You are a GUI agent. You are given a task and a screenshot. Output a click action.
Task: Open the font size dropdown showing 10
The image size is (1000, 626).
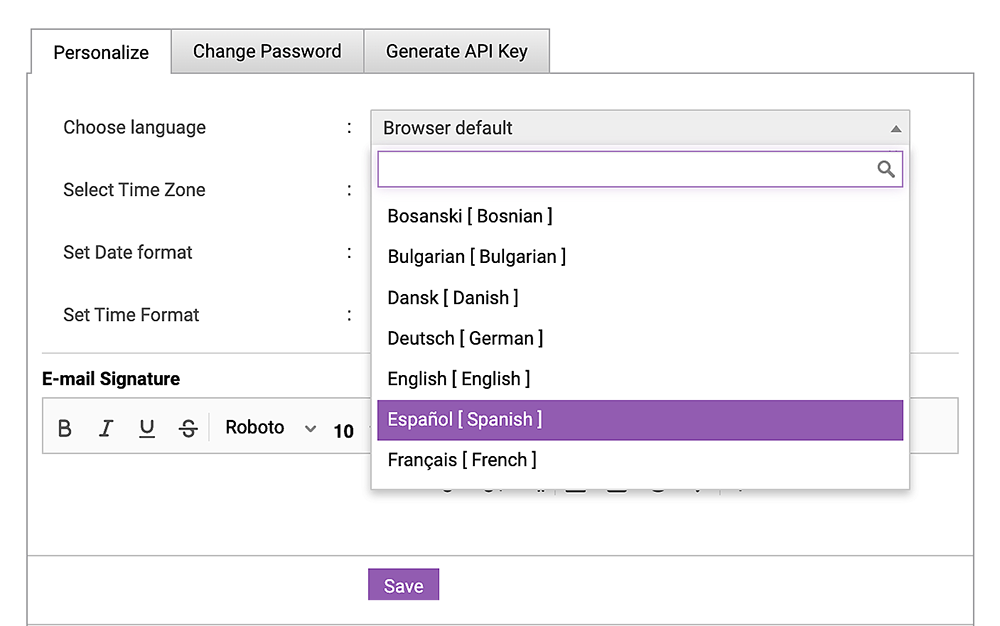pyautogui.click(x=344, y=430)
